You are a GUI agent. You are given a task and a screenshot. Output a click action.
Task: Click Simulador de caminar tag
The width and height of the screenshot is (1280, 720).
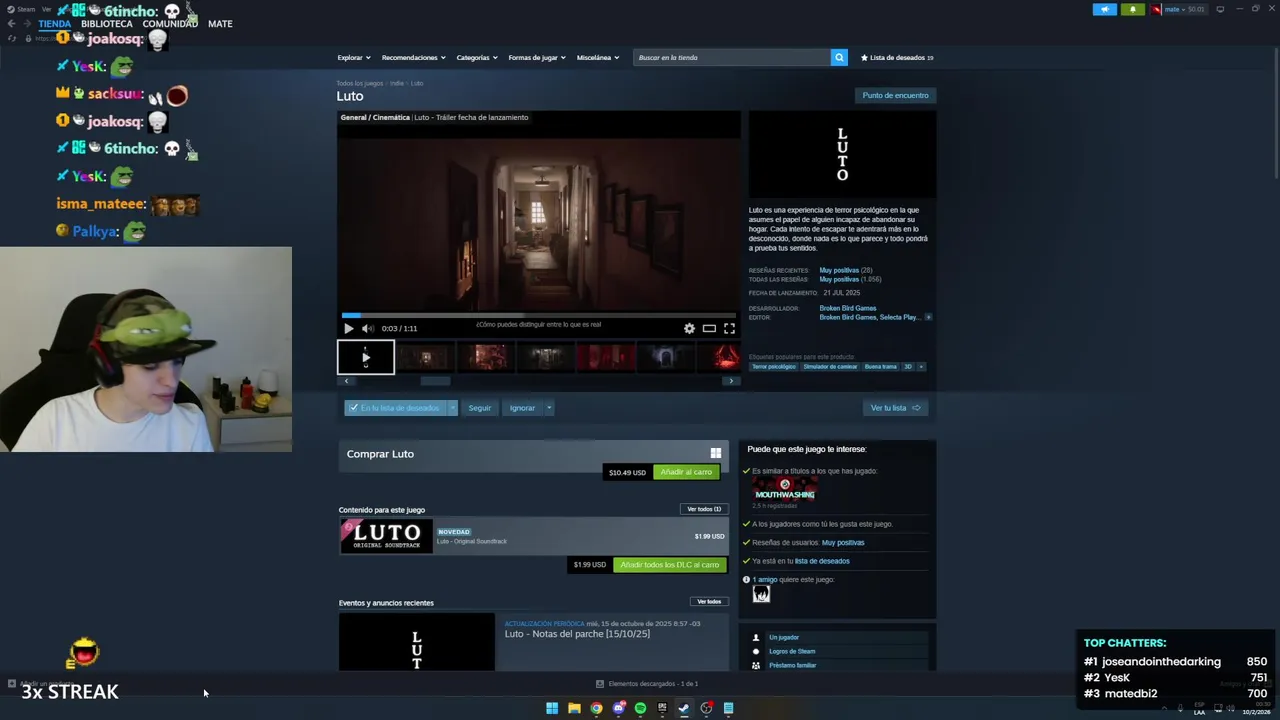(830, 367)
